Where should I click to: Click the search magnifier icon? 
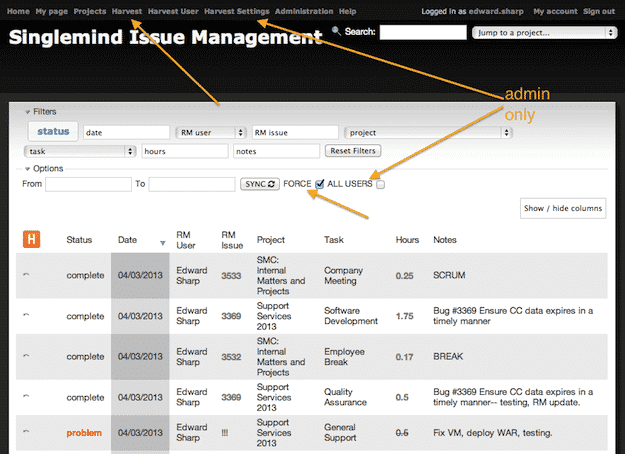tap(336, 31)
